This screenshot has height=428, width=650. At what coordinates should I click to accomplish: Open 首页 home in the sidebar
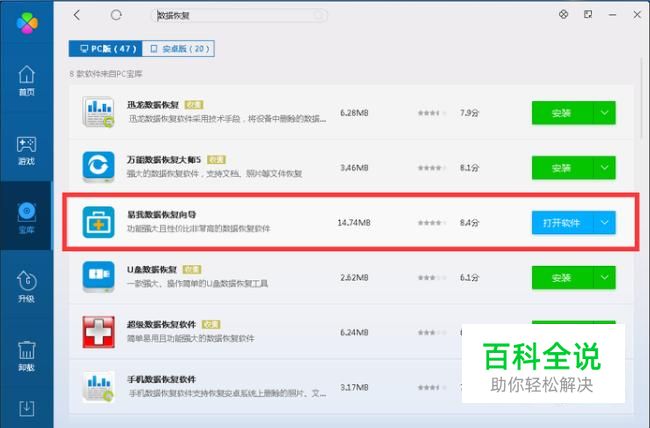(27, 81)
